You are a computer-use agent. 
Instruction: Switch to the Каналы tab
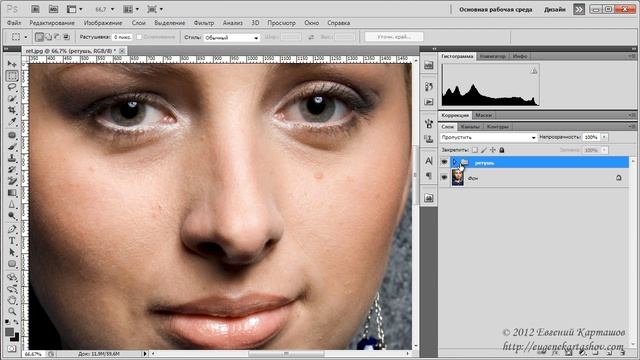(x=470, y=127)
